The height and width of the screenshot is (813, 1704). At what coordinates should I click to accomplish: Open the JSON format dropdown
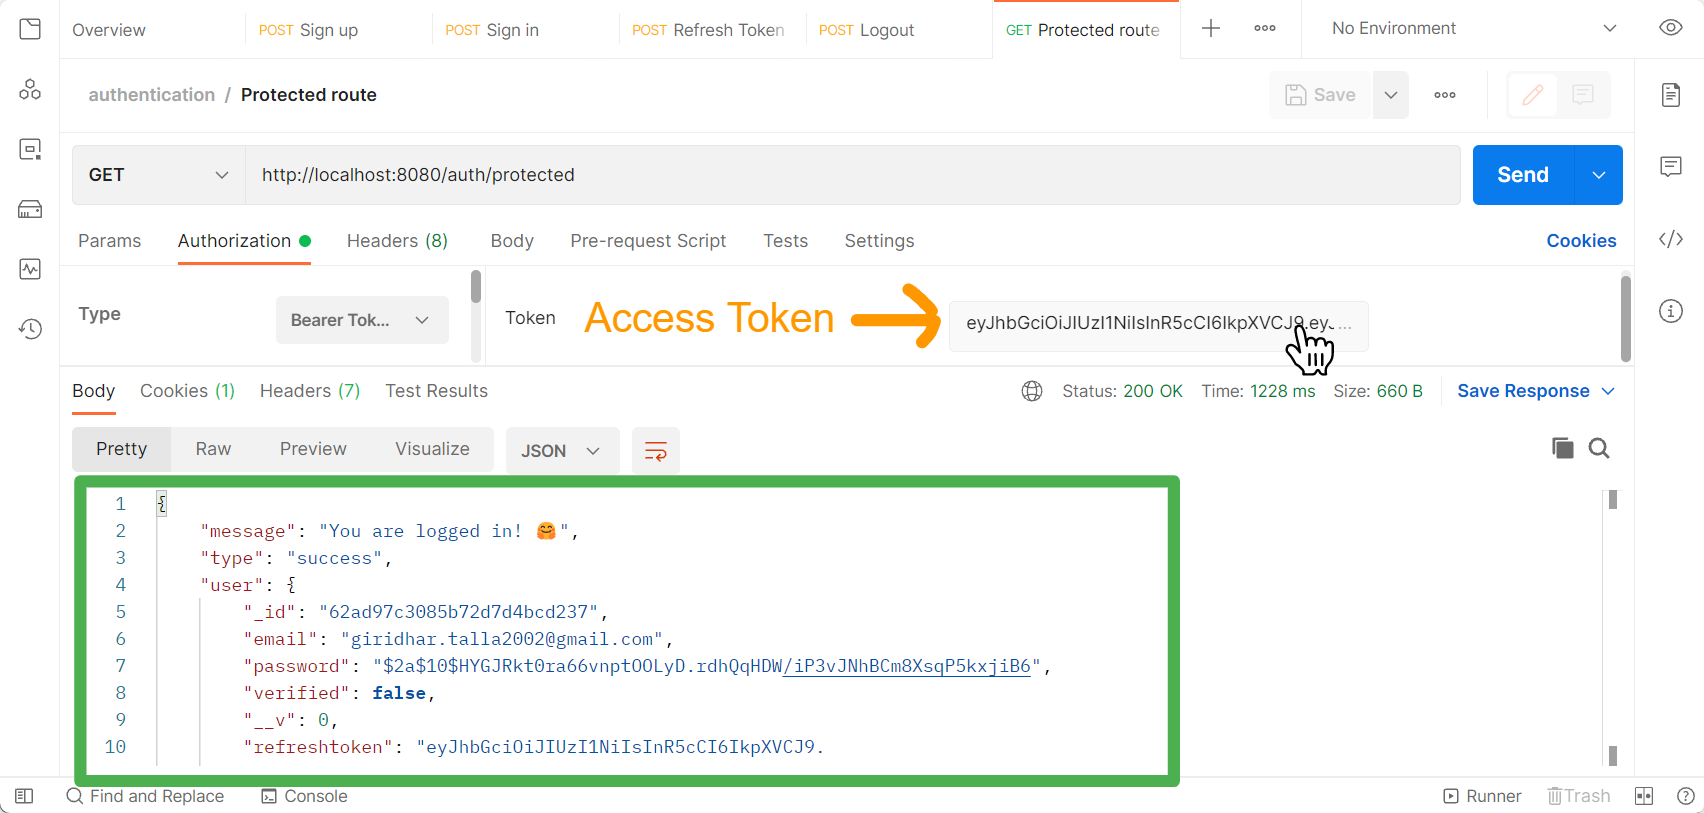click(x=562, y=450)
